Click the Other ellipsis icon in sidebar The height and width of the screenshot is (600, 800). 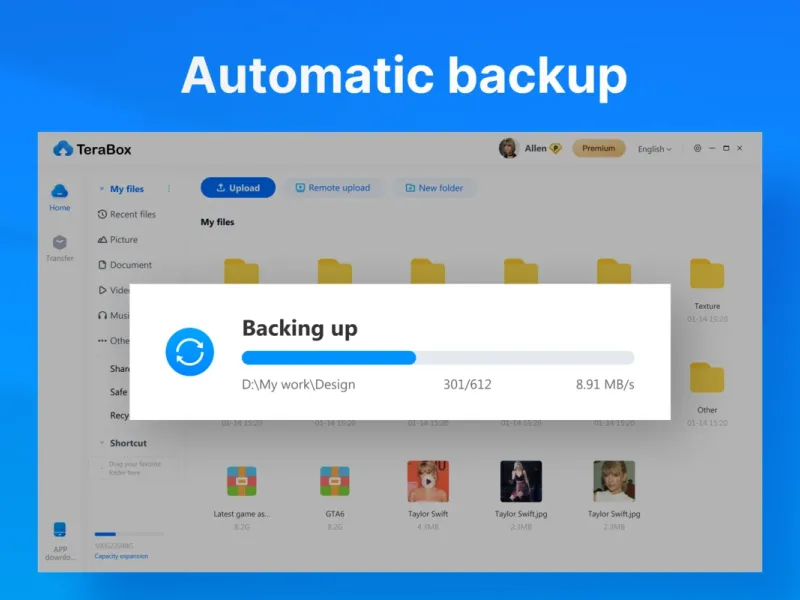tap(102, 341)
